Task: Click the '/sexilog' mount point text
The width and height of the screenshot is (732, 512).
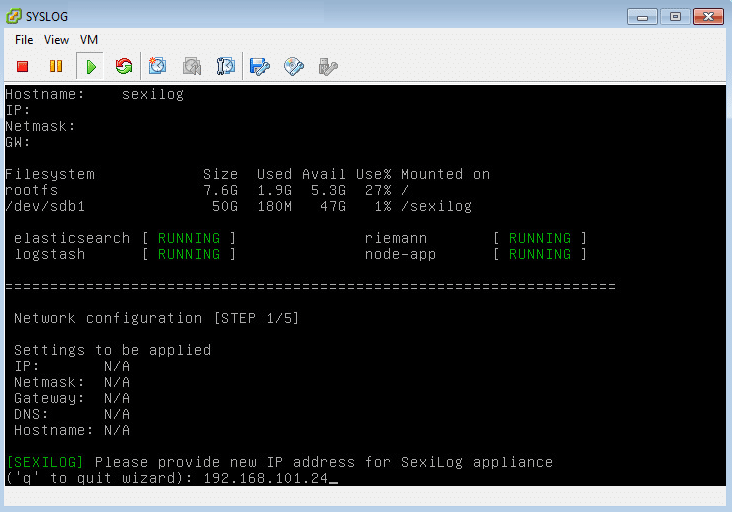Action: pos(436,206)
